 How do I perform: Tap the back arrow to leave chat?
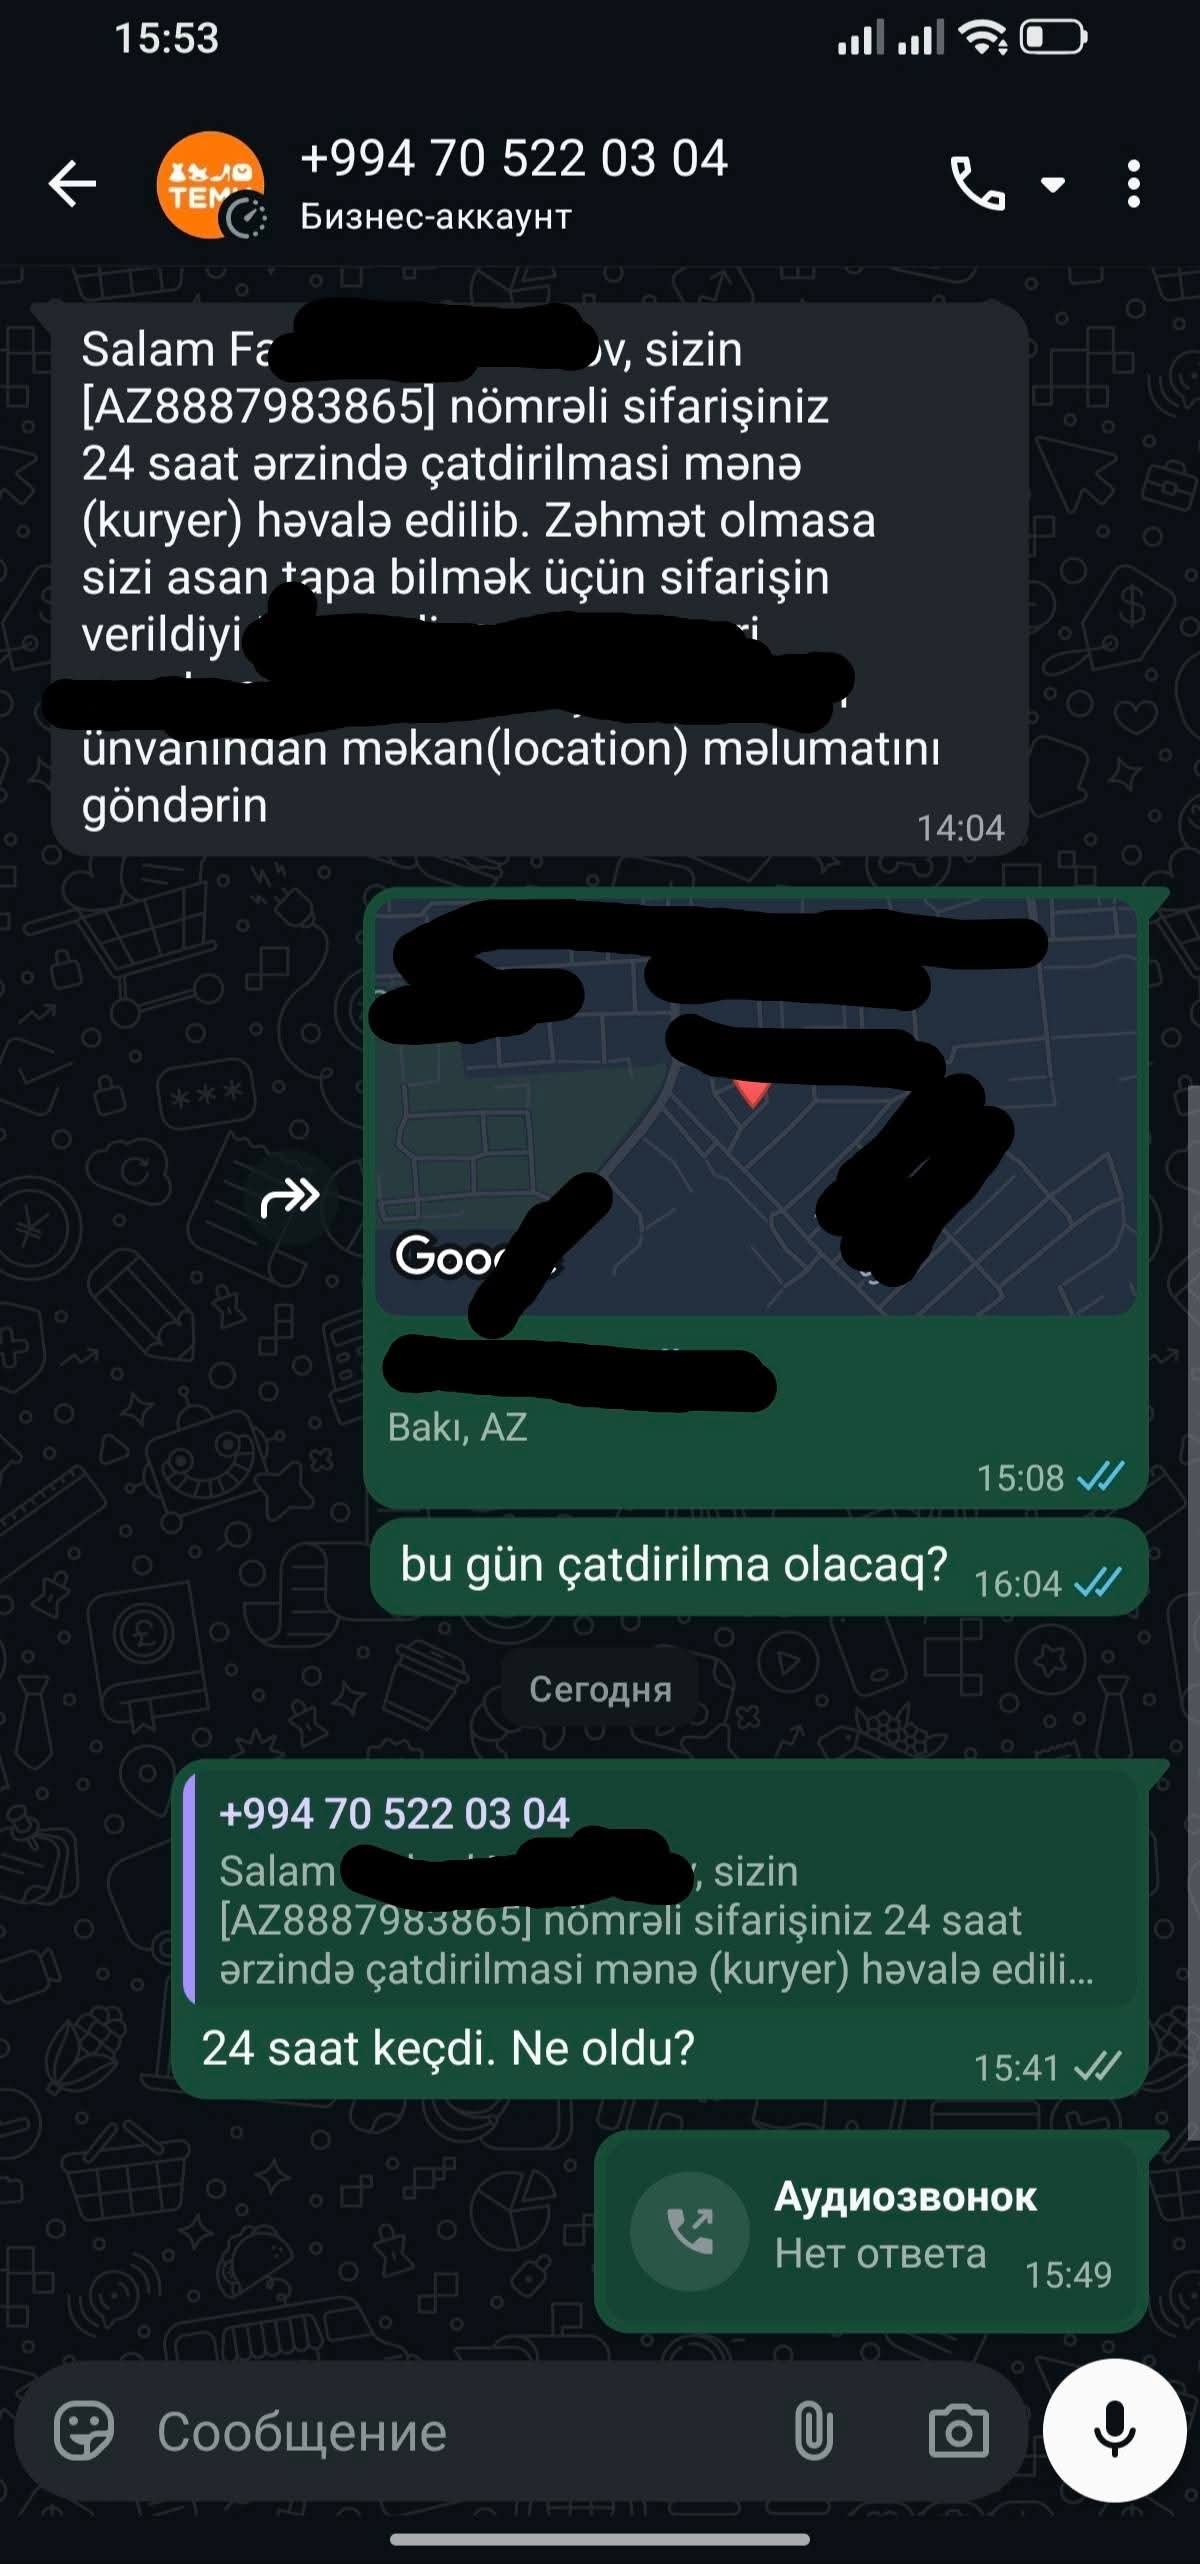coord(72,184)
